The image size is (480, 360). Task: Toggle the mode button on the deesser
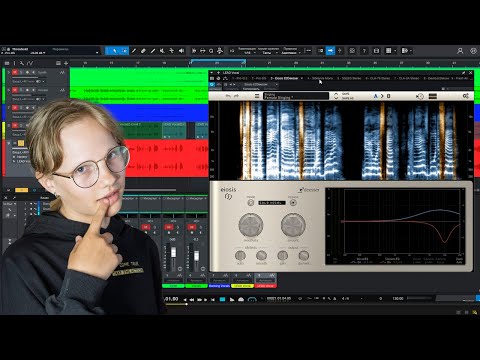click(x=251, y=203)
